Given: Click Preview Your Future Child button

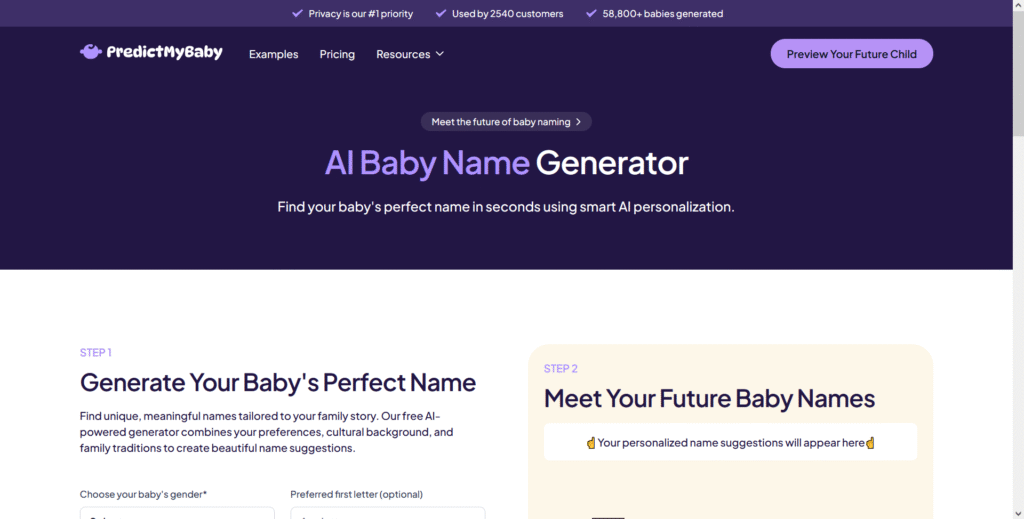Looking at the screenshot, I should coord(852,54).
